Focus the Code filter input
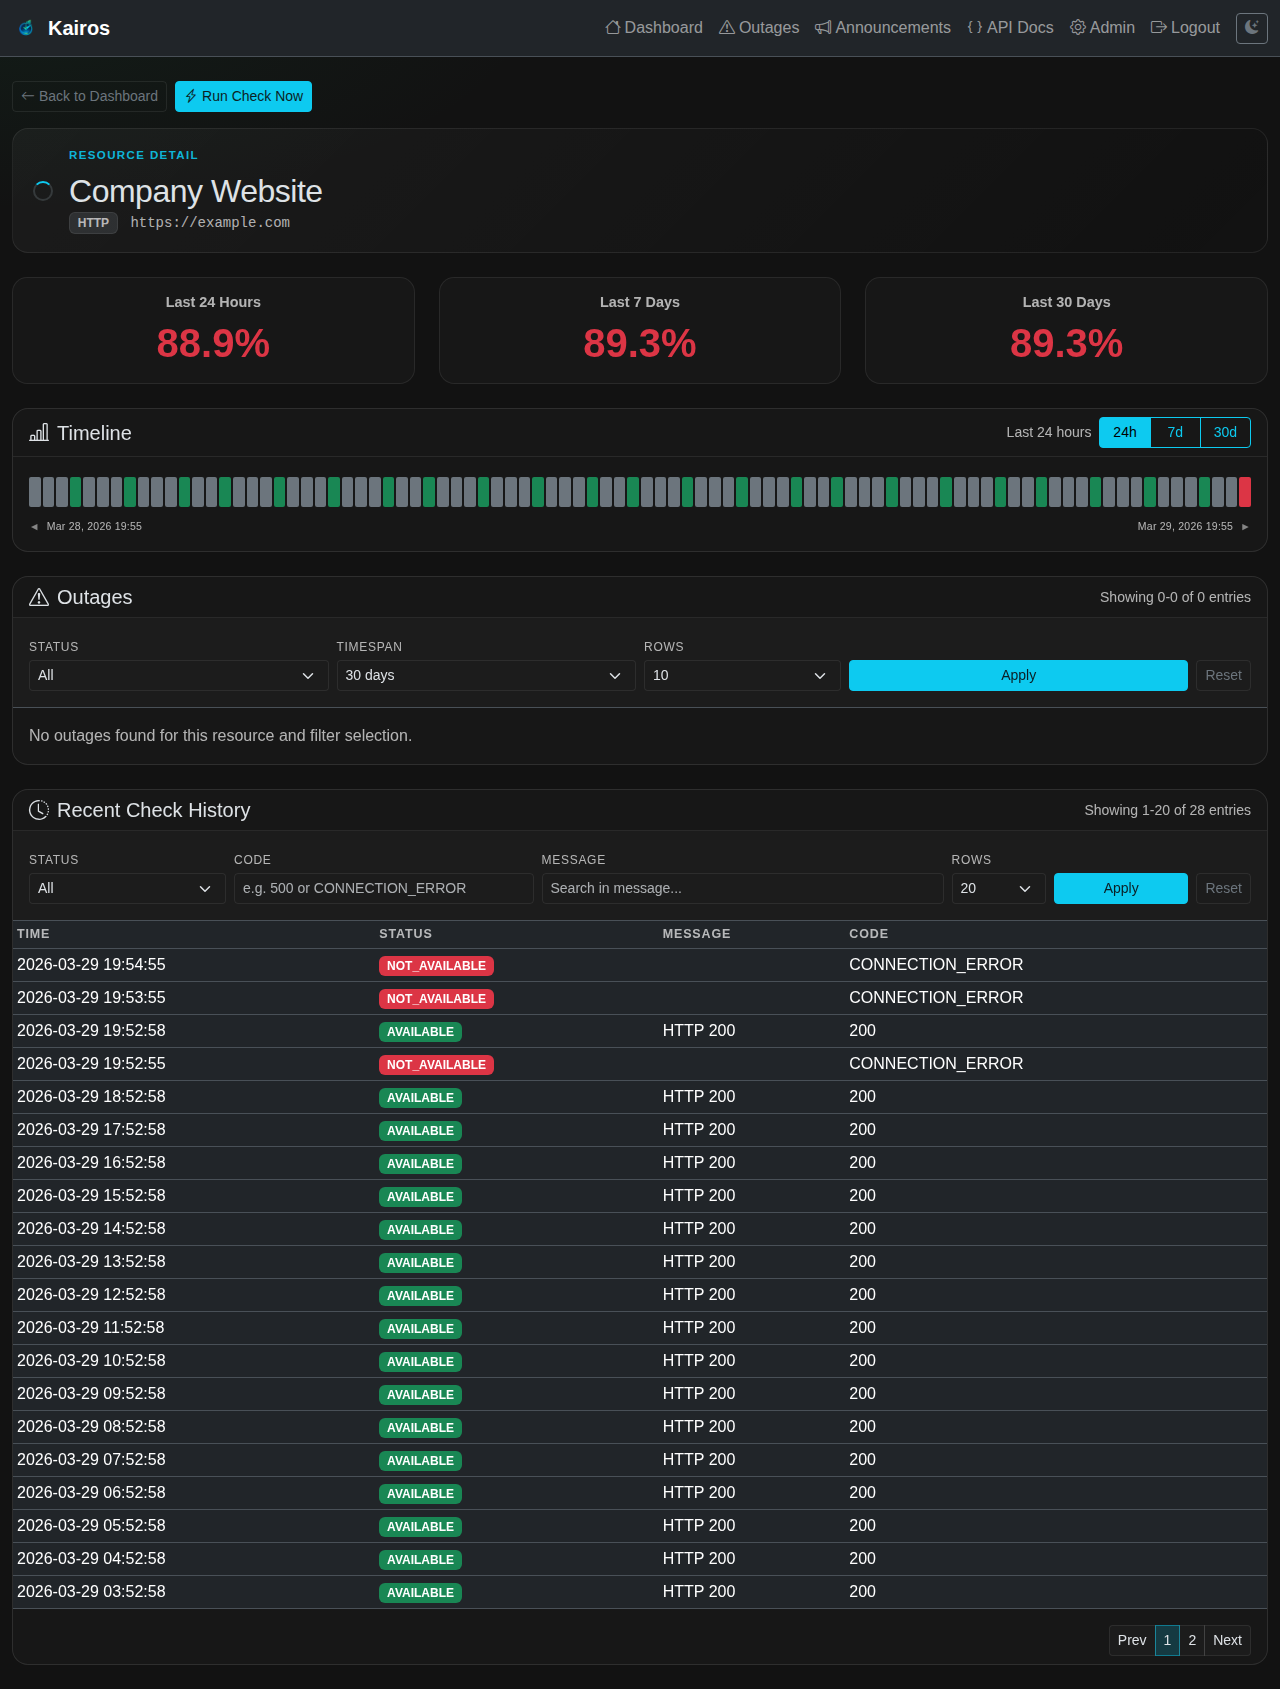 point(384,888)
